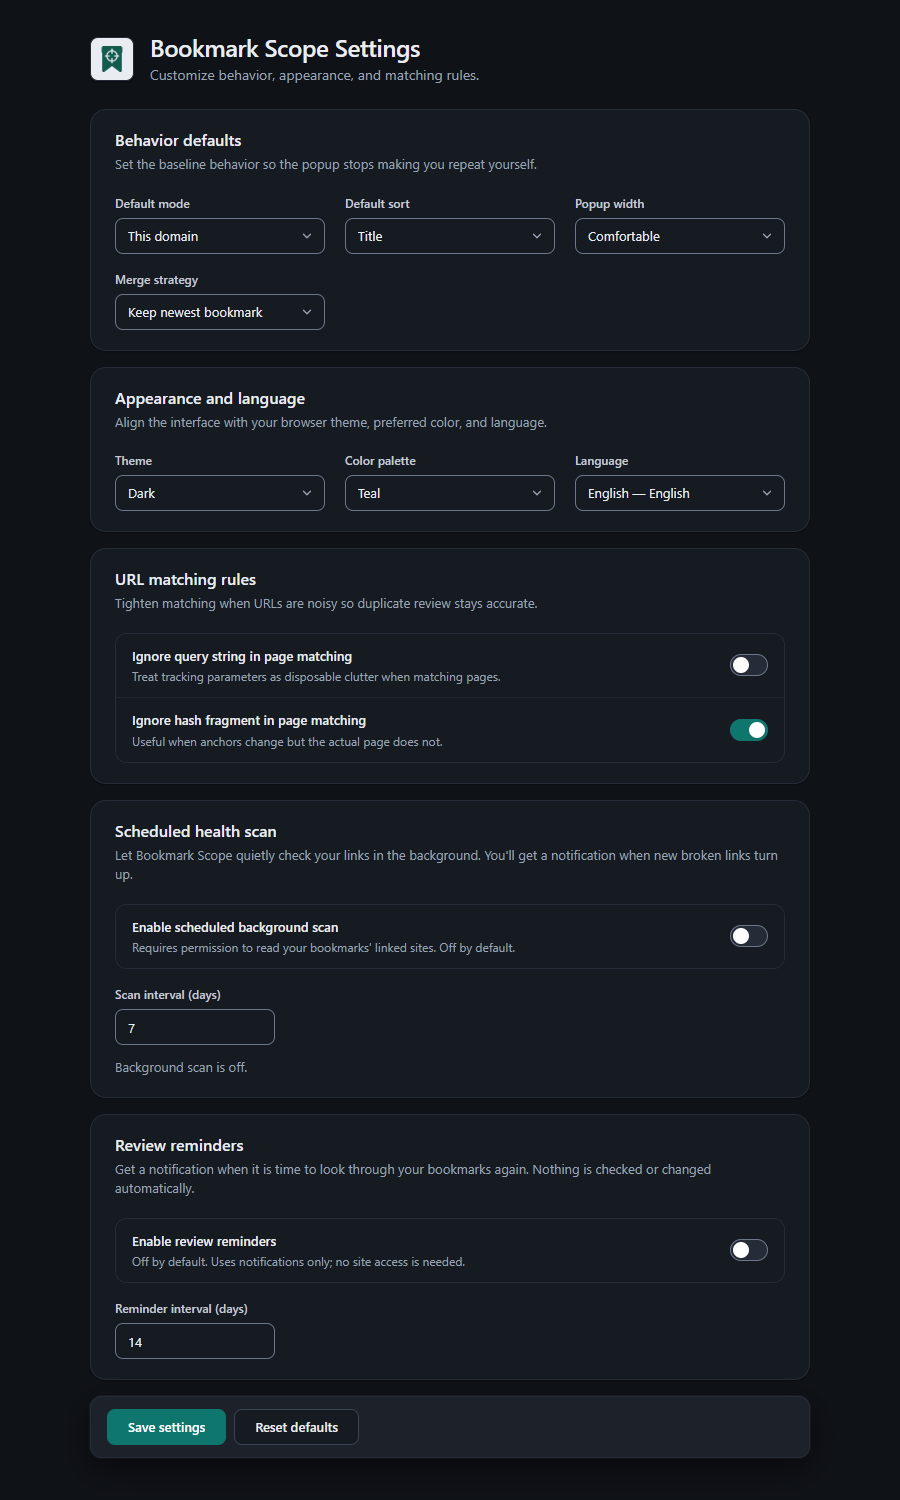Screen dimensions: 900x1500
Task: Click 'Tighten matching when URLs are noisy' text
Action: click(x=326, y=604)
